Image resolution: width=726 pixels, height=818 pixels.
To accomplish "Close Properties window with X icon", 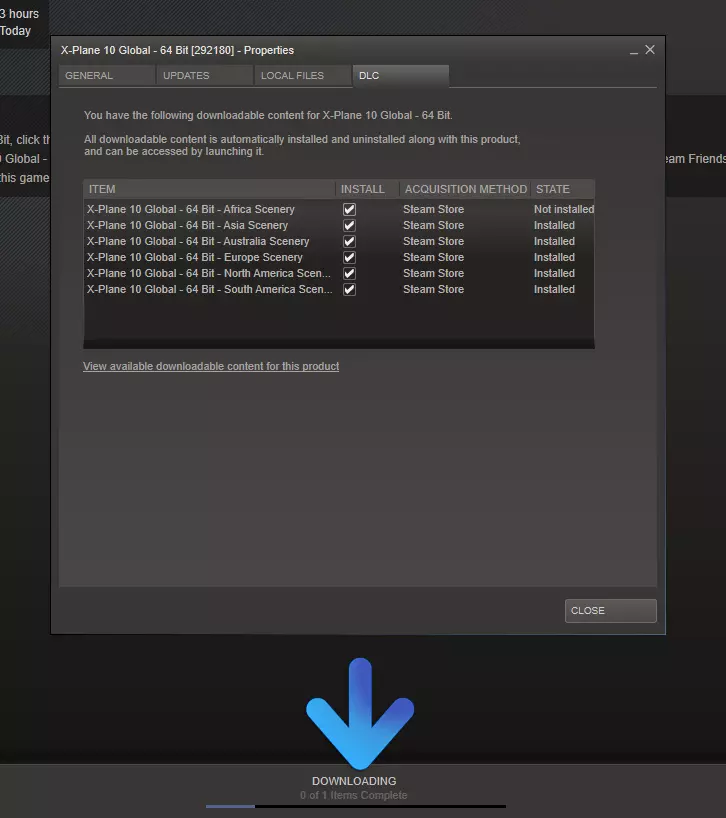I will pyautogui.click(x=650, y=50).
